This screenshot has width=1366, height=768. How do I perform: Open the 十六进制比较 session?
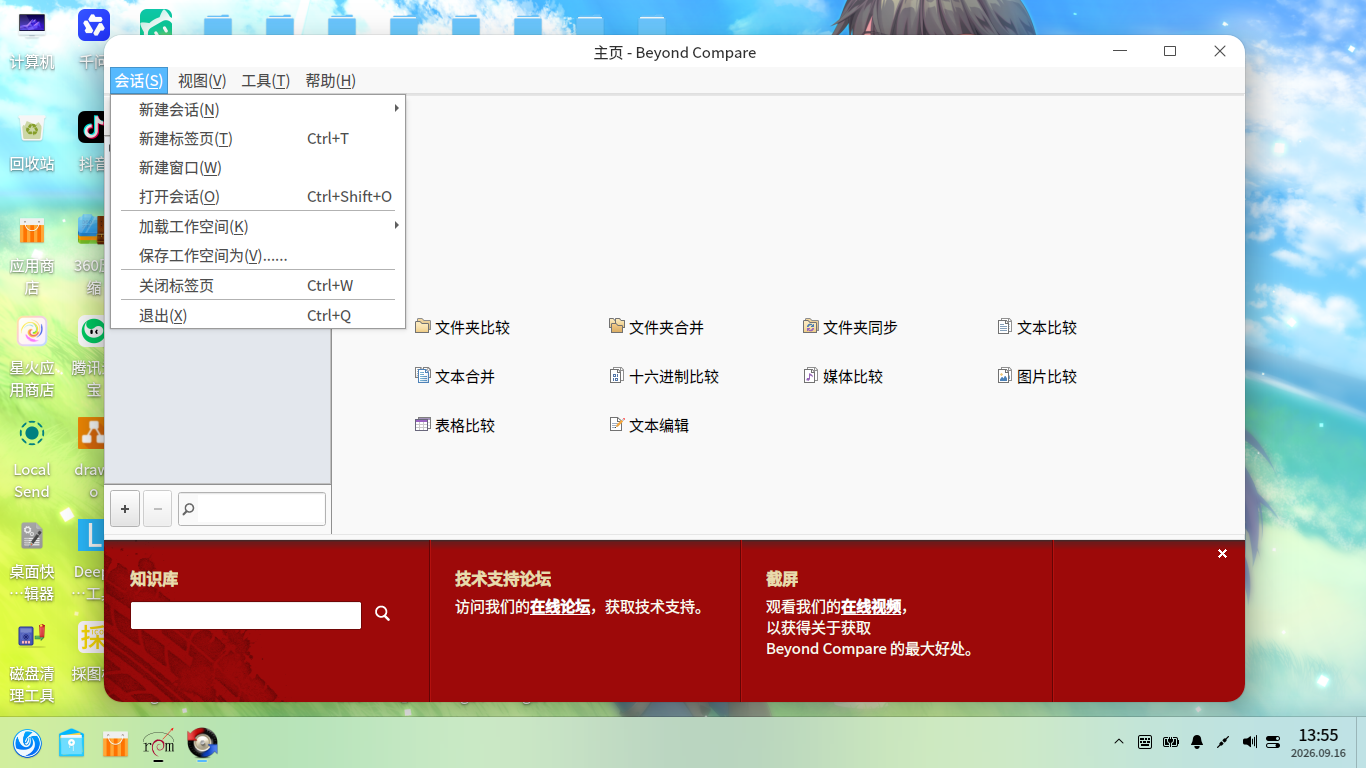(x=664, y=376)
